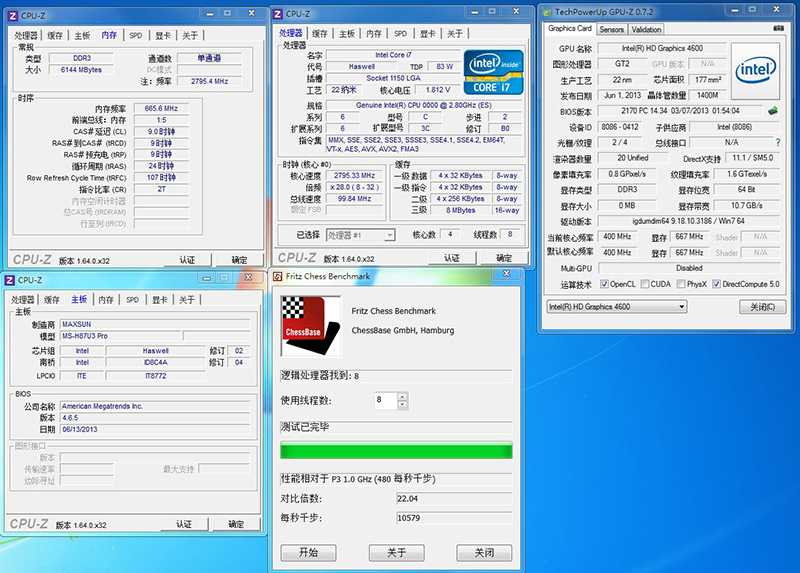The height and width of the screenshot is (573, 800).
Task: Click the driver version igdumdim64 field
Action: tap(688, 221)
